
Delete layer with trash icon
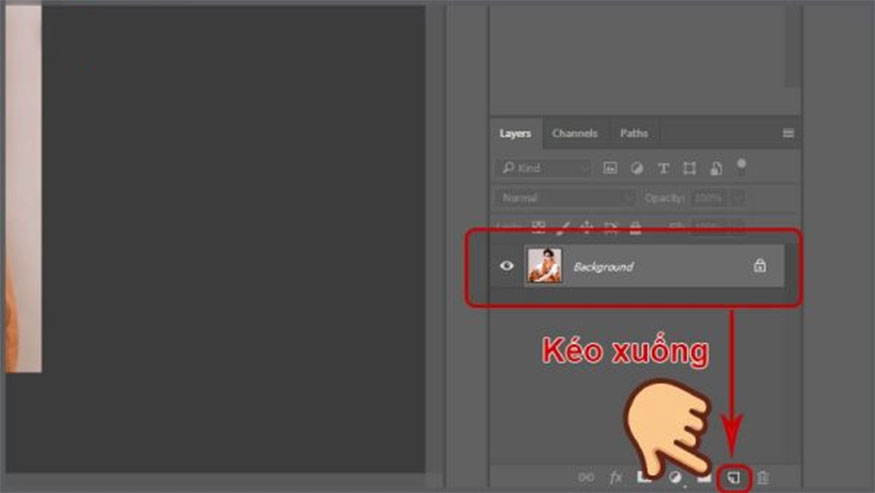(763, 477)
